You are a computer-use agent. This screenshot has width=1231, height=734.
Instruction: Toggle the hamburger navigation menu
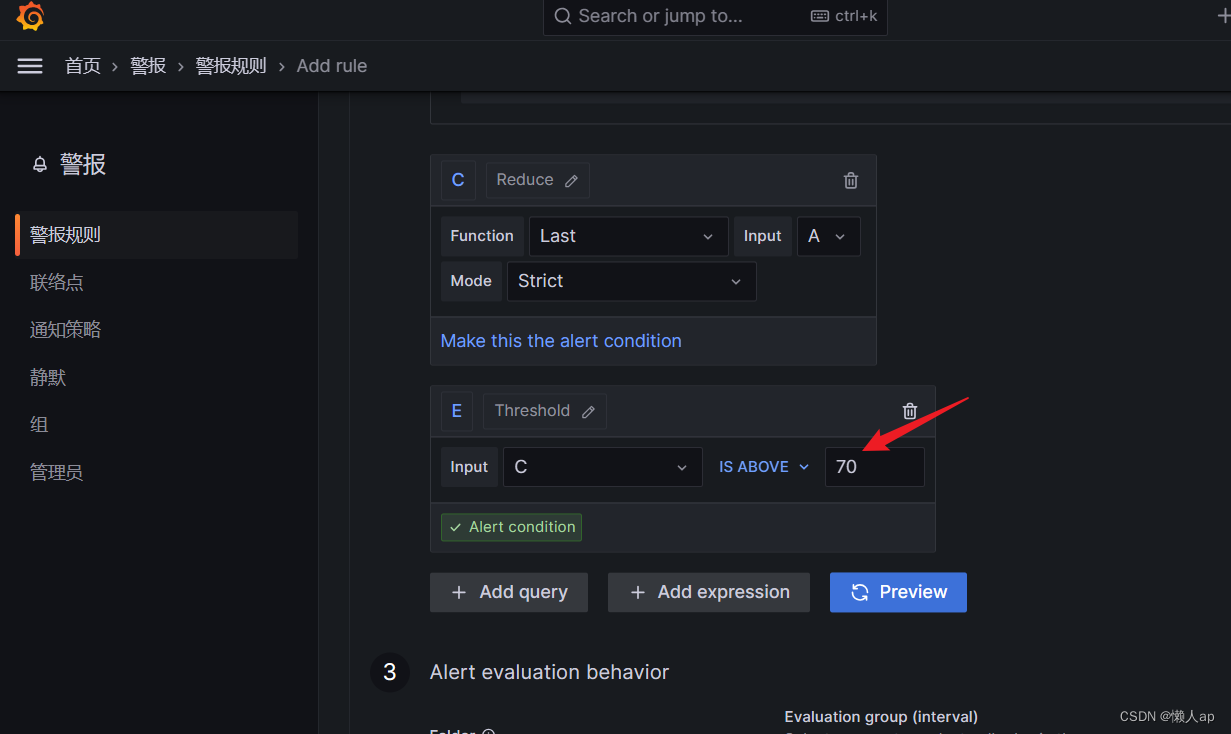30,66
